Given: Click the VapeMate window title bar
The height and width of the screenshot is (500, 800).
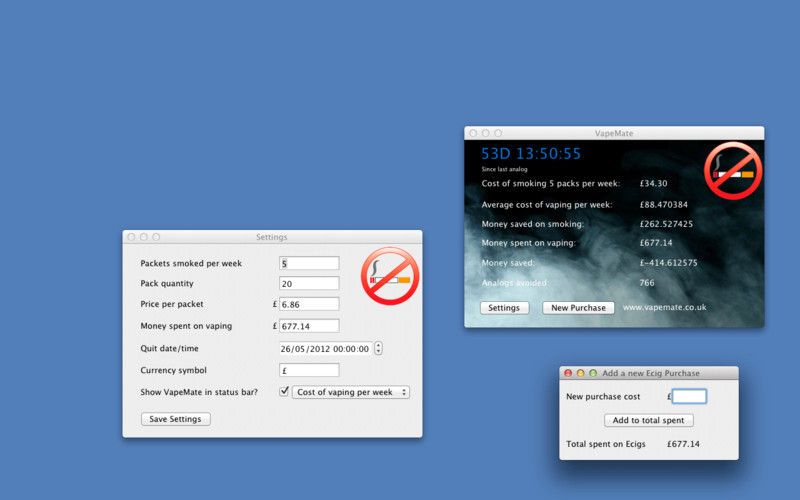Looking at the screenshot, I should 614,133.
